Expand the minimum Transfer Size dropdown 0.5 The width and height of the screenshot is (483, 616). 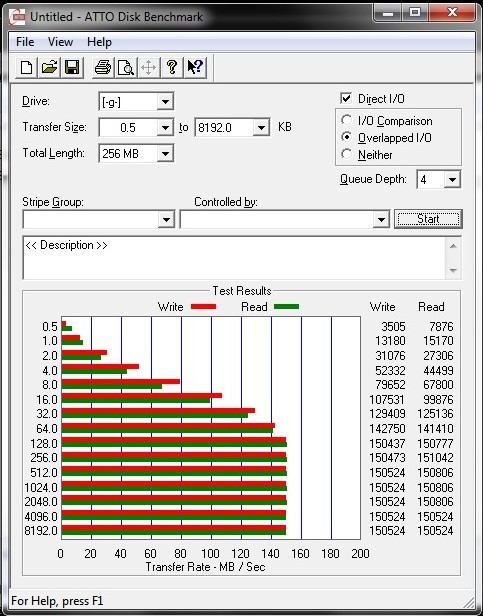tap(165, 128)
